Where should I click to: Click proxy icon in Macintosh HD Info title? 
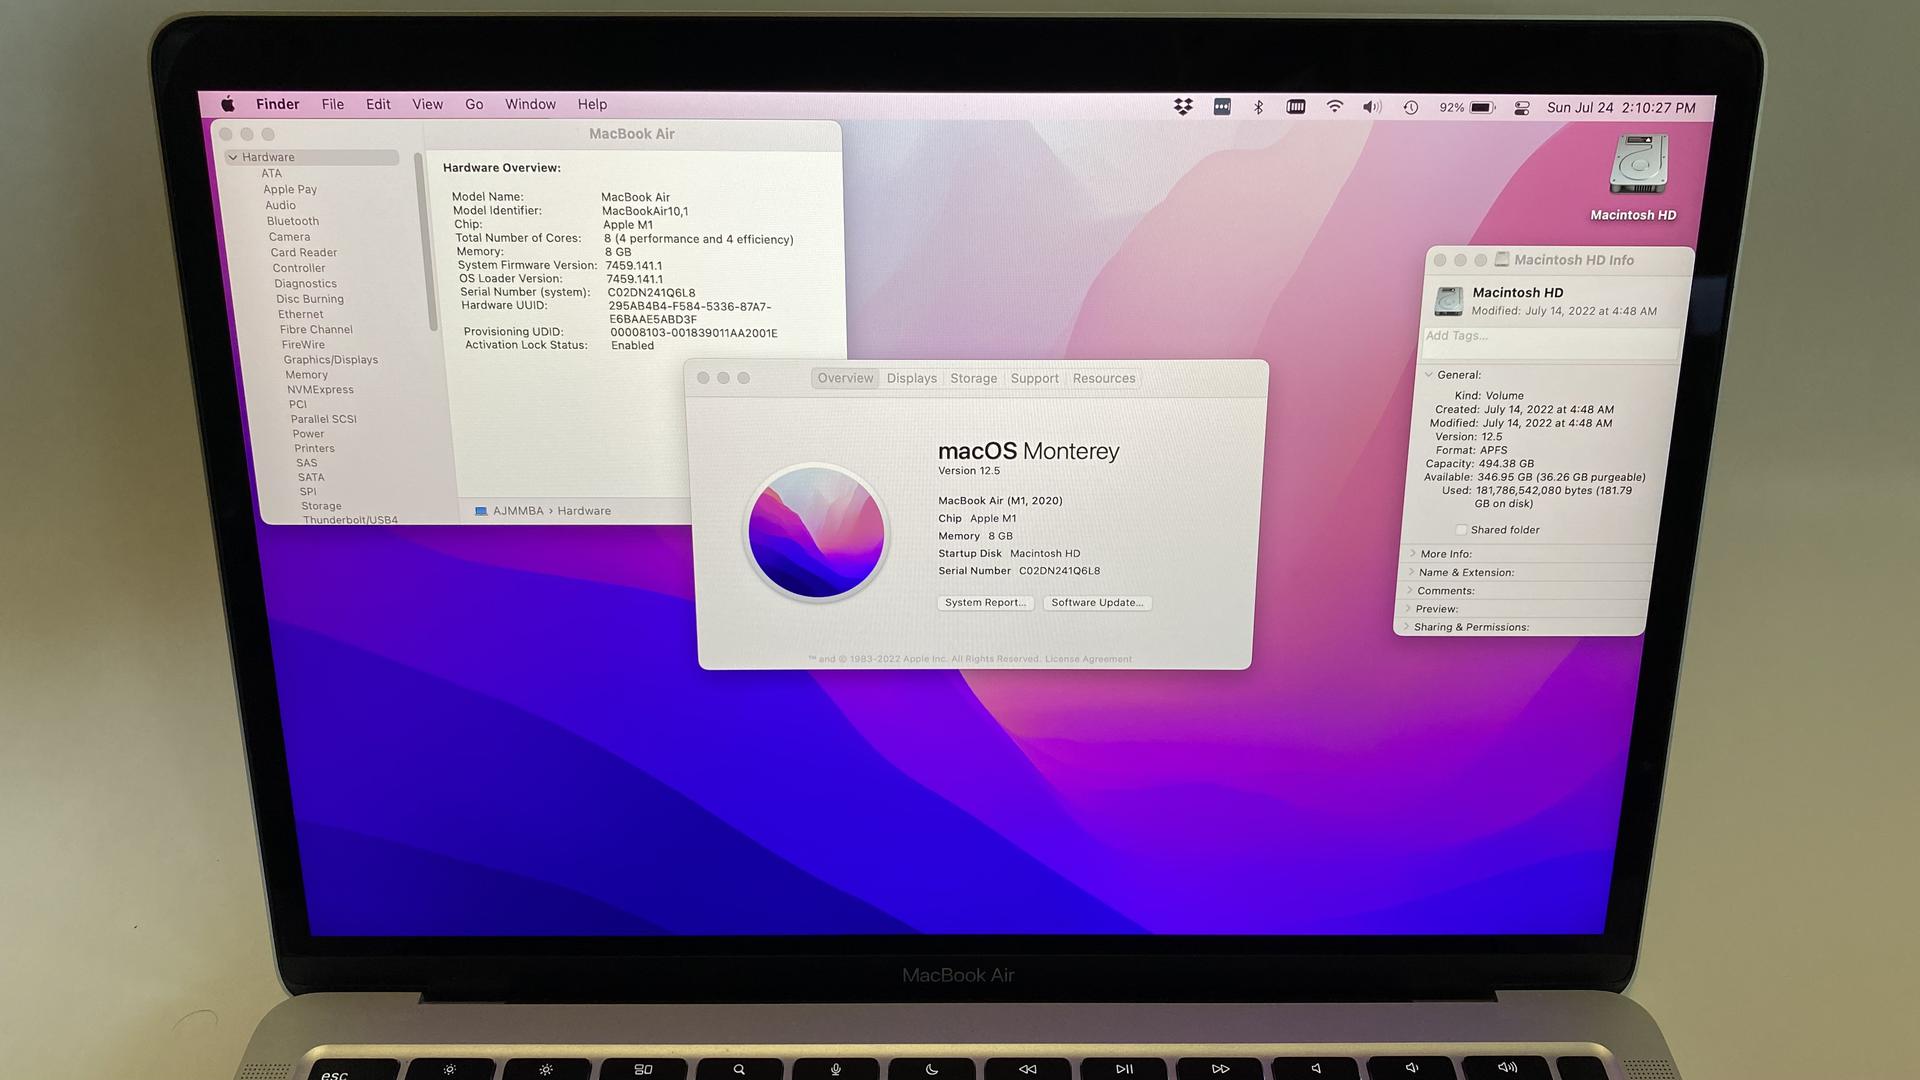1501,260
